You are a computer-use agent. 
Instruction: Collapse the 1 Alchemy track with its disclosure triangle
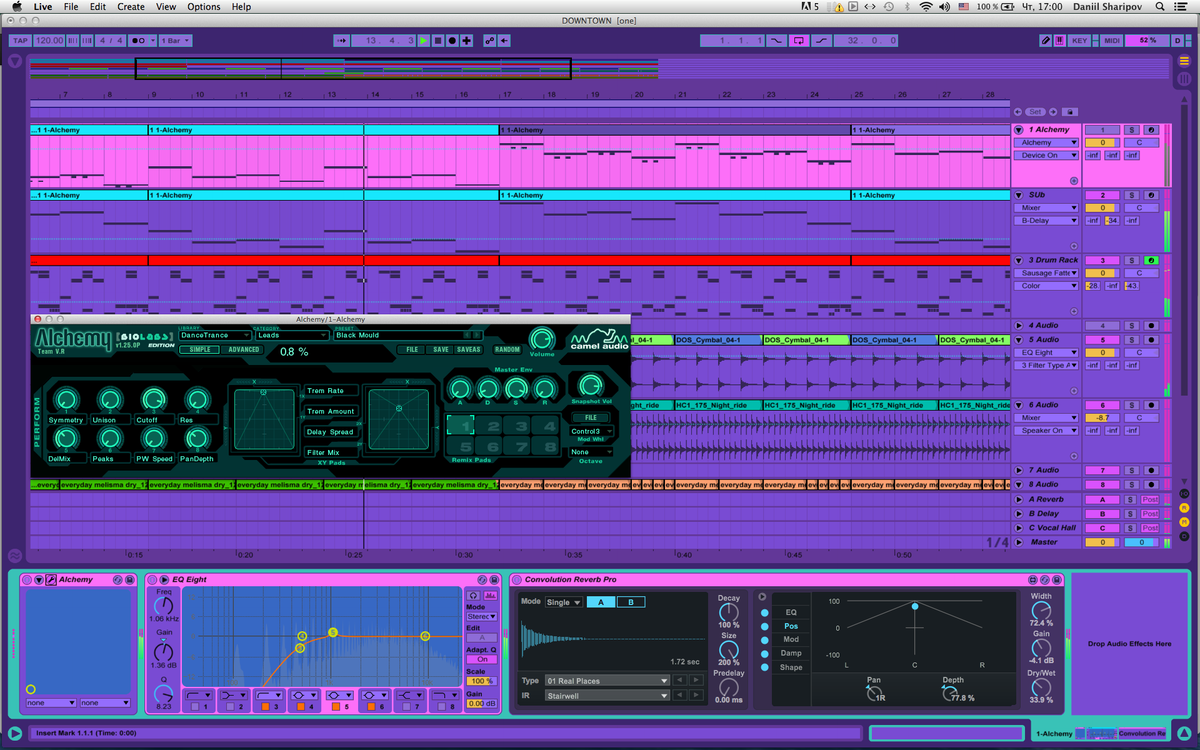coord(1018,129)
